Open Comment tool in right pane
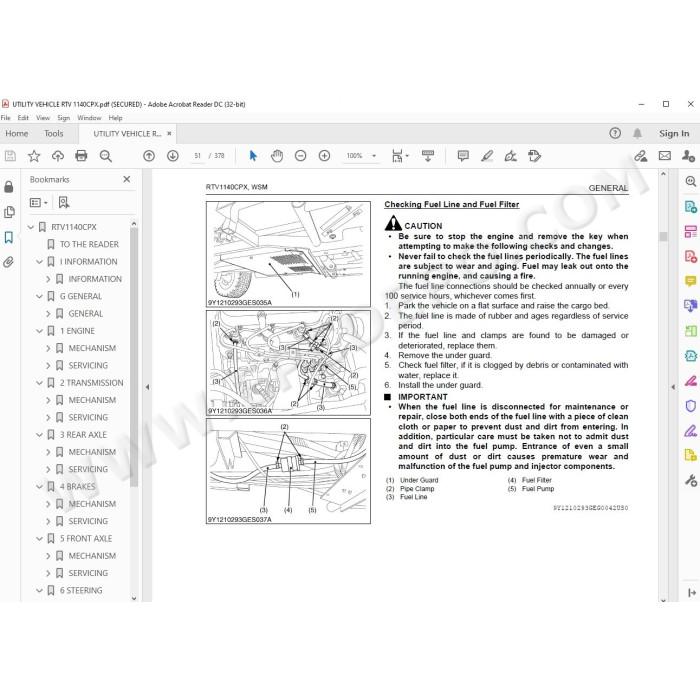This screenshot has width=700, height=700. coord(691,281)
